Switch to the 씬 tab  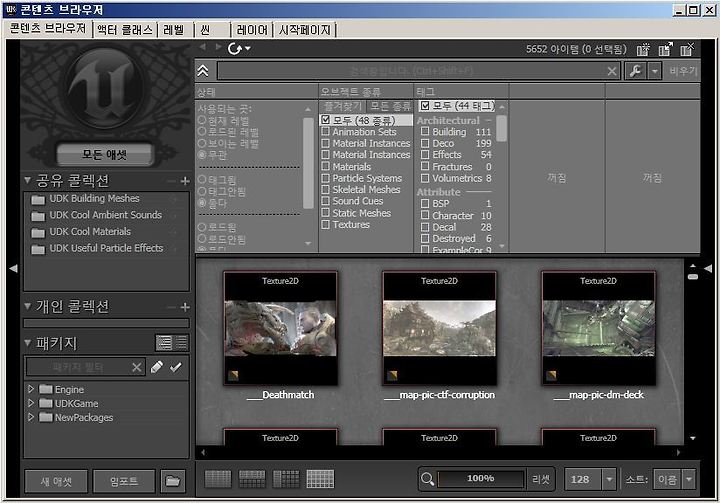coord(205,30)
